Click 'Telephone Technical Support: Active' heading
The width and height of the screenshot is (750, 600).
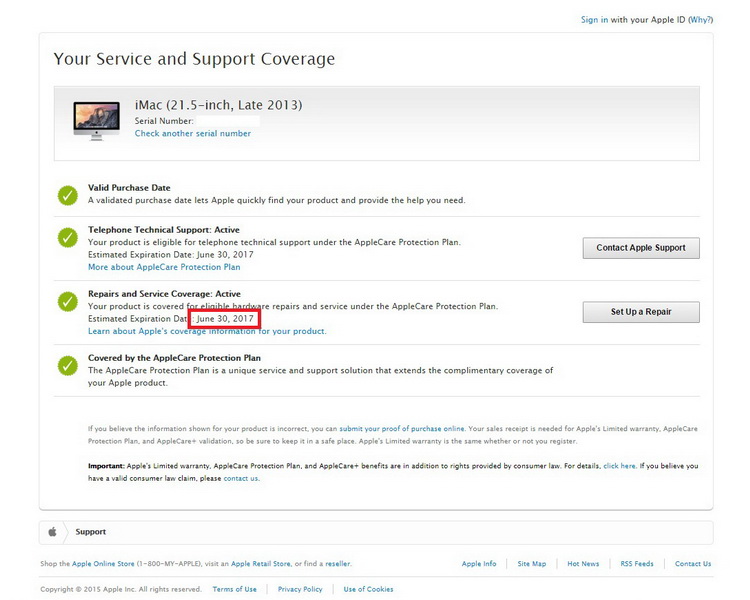[x=164, y=230]
